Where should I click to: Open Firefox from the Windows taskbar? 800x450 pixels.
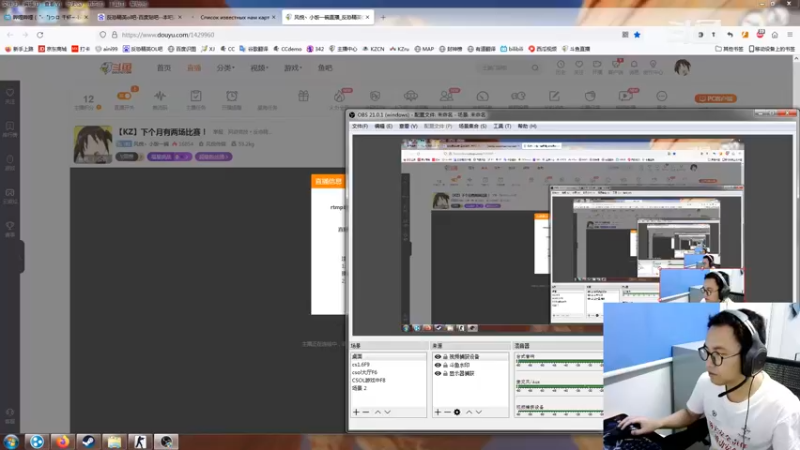[63, 441]
